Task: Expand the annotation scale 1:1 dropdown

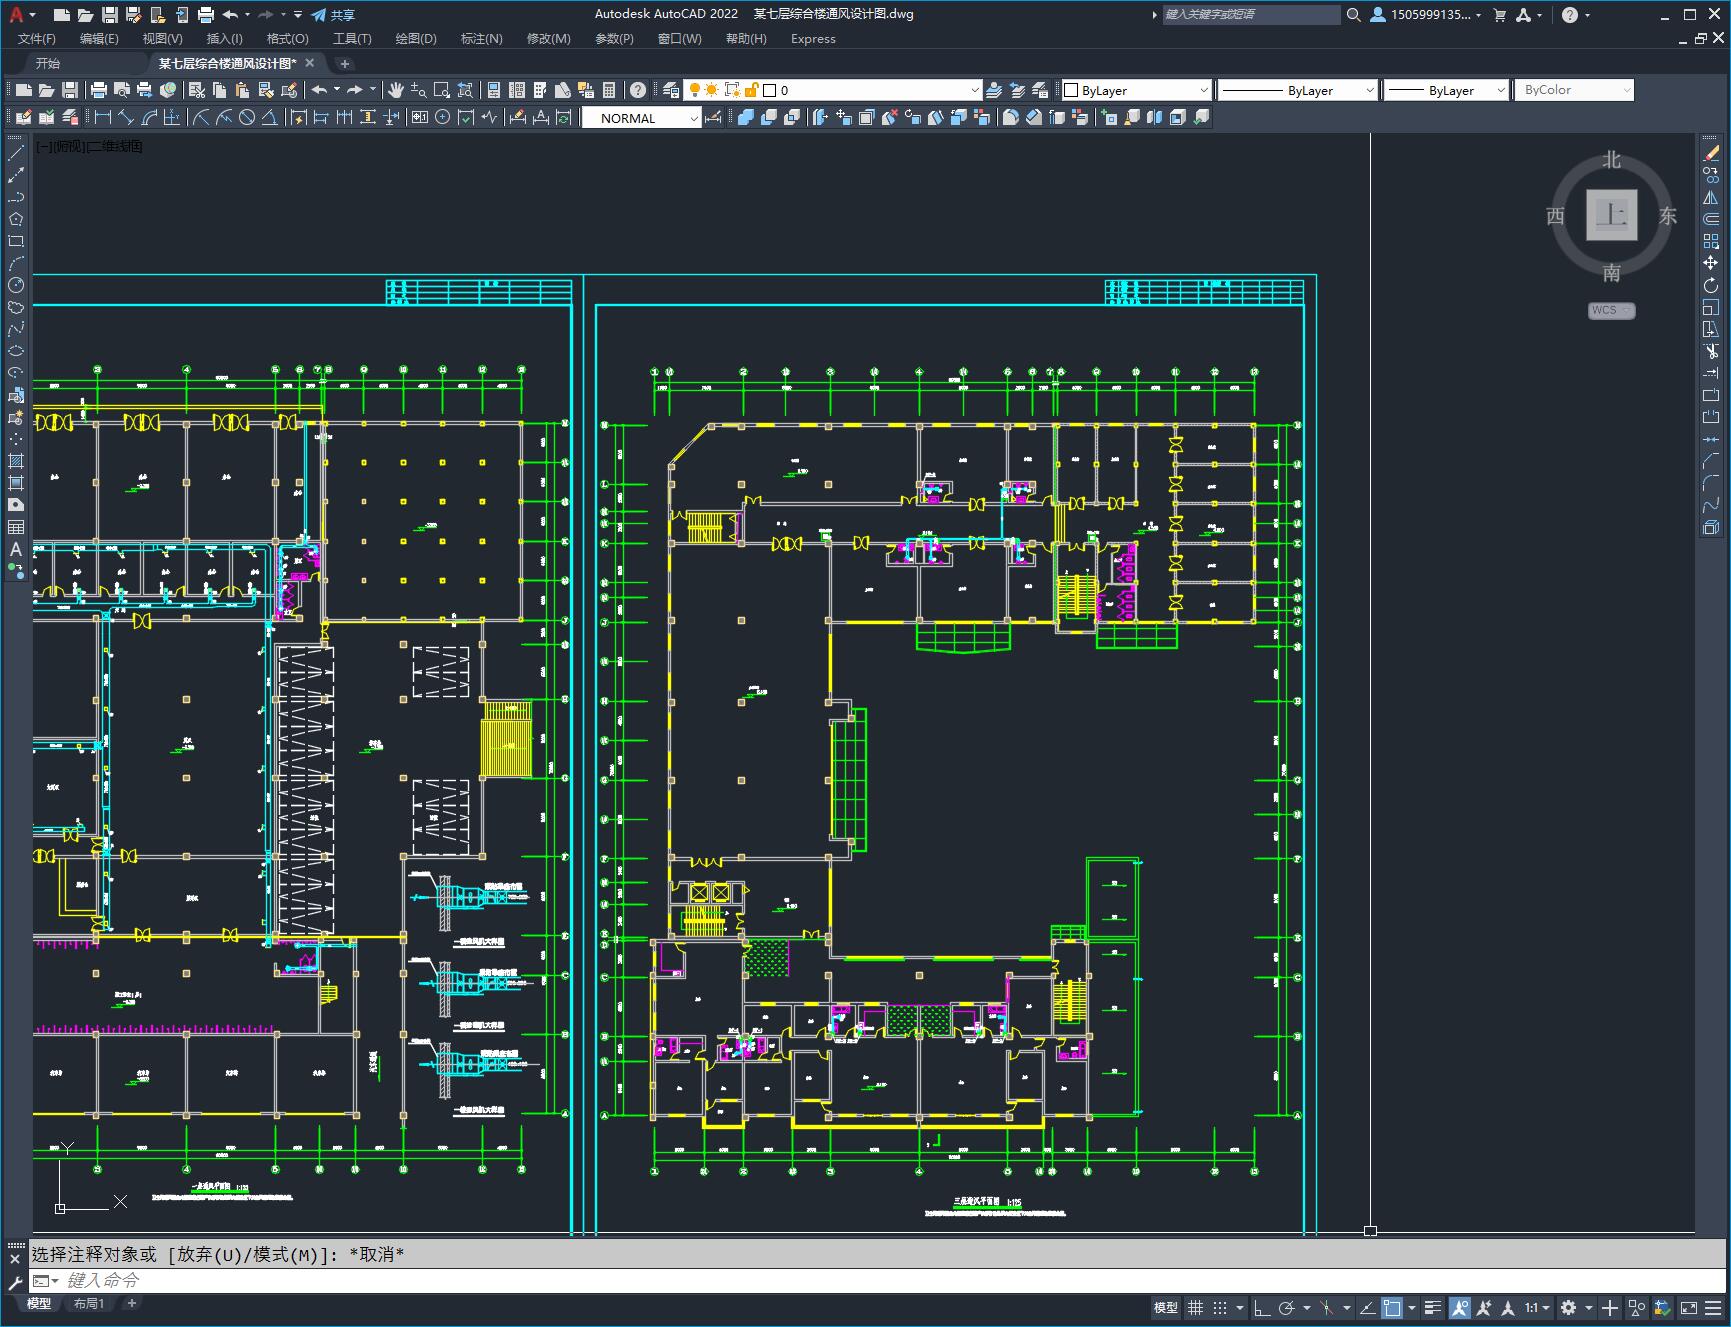Action: click(1546, 1308)
